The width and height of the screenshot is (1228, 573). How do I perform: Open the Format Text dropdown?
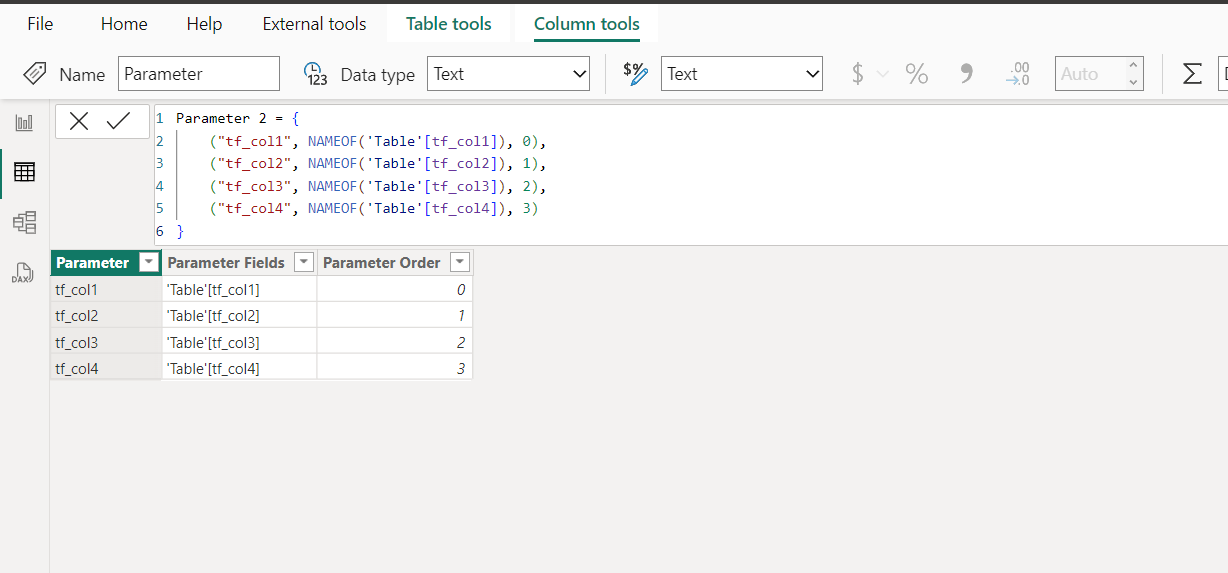tap(742, 74)
